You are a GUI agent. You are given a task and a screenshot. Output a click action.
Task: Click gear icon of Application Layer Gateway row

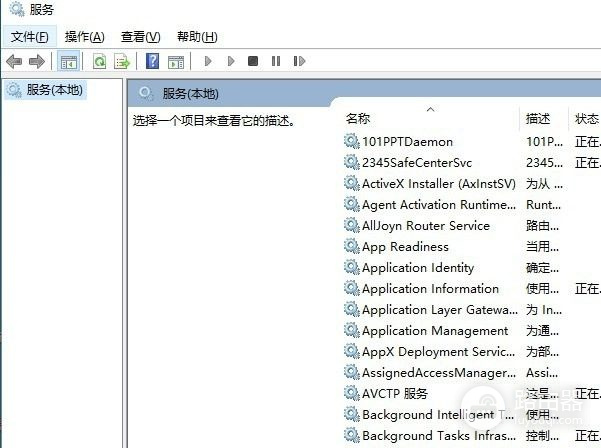[x=351, y=309]
